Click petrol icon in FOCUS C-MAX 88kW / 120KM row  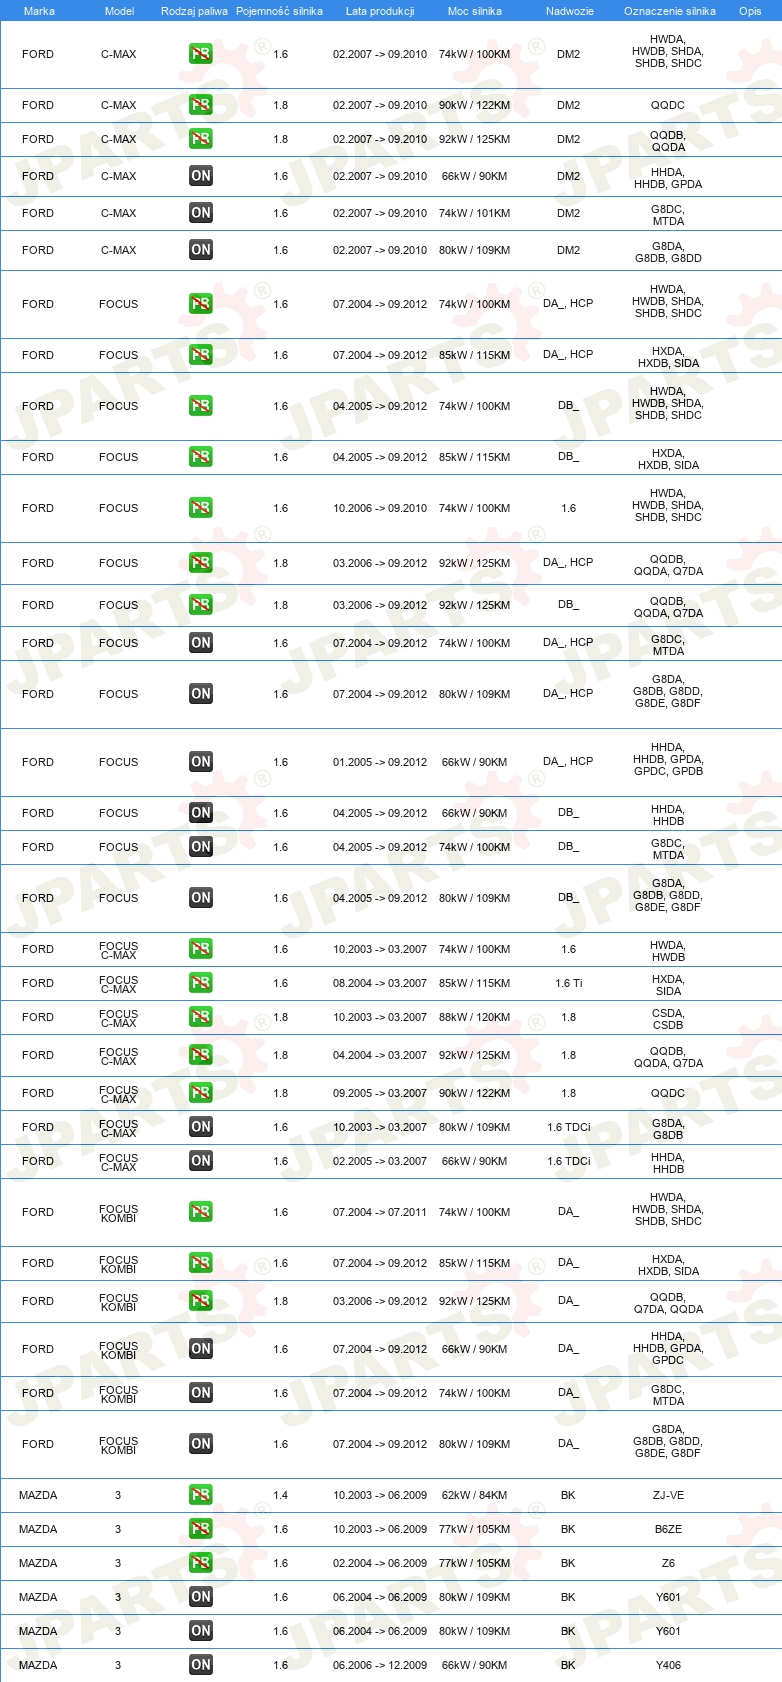(201, 1017)
